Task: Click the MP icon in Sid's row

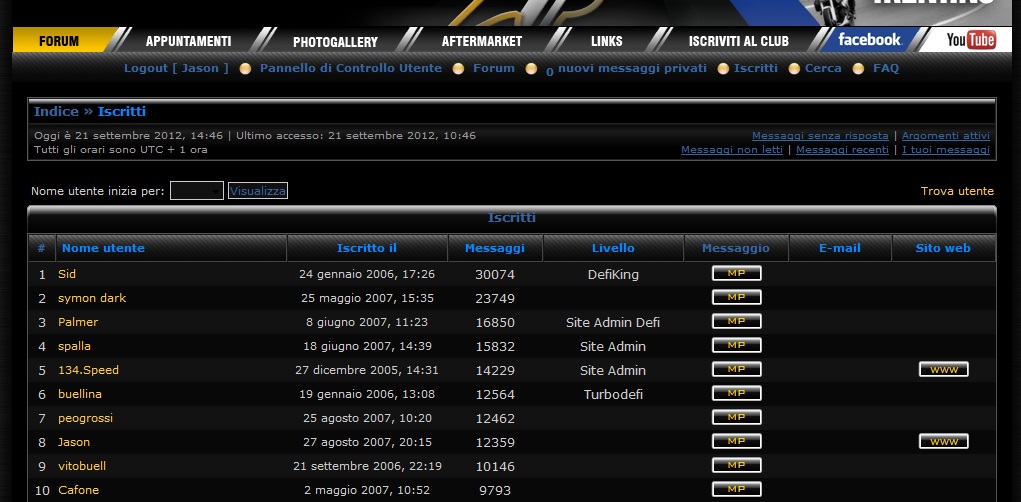Action: click(x=736, y=274)
